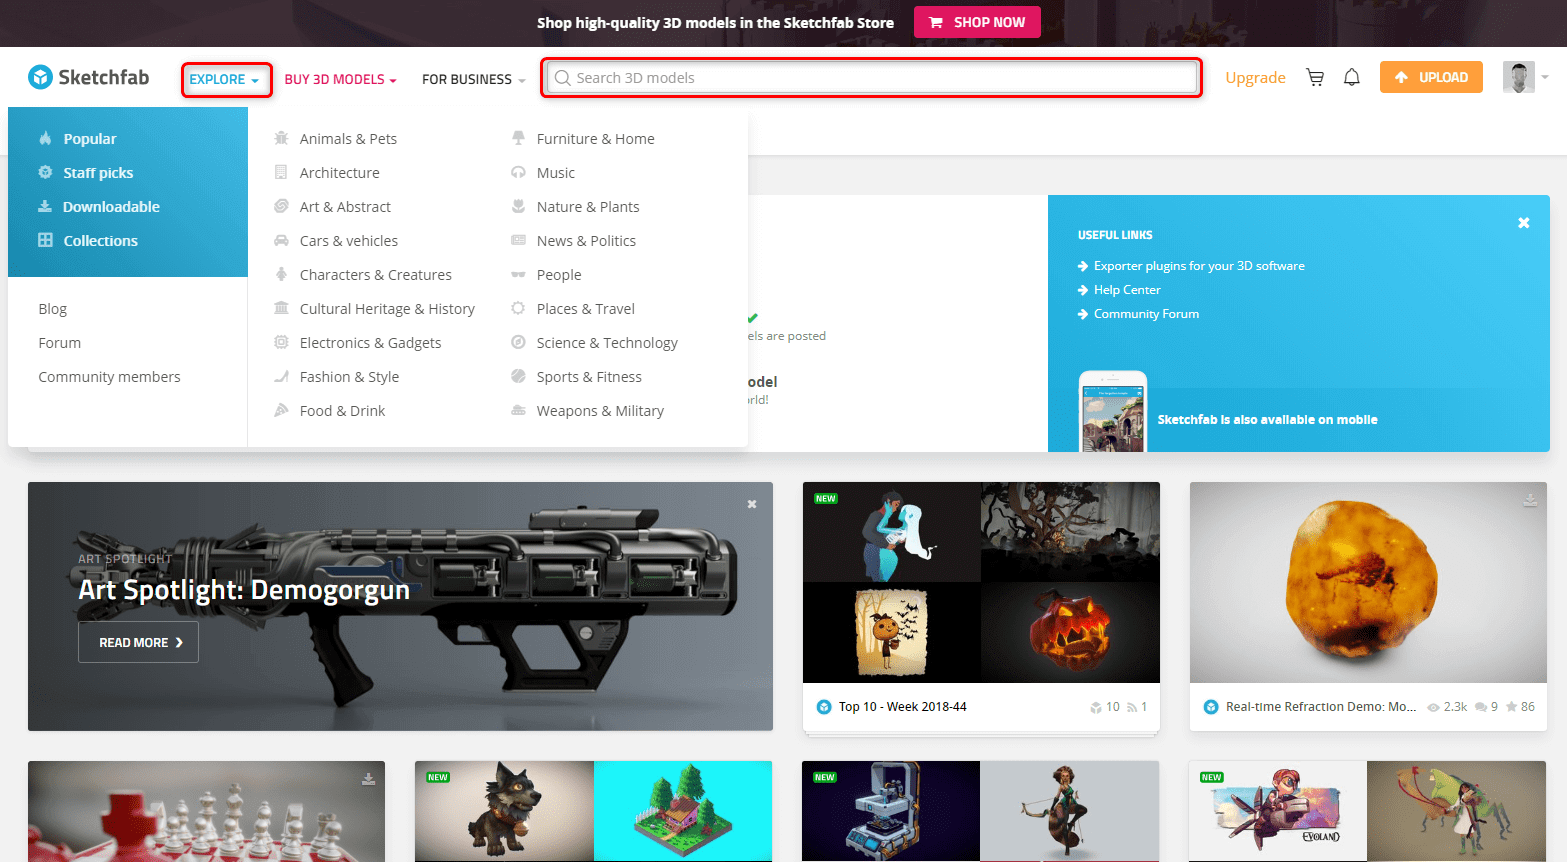This screenshot has width=1567, height=862.
Task: Open the Help Center link
Action: click(1127, 290)
